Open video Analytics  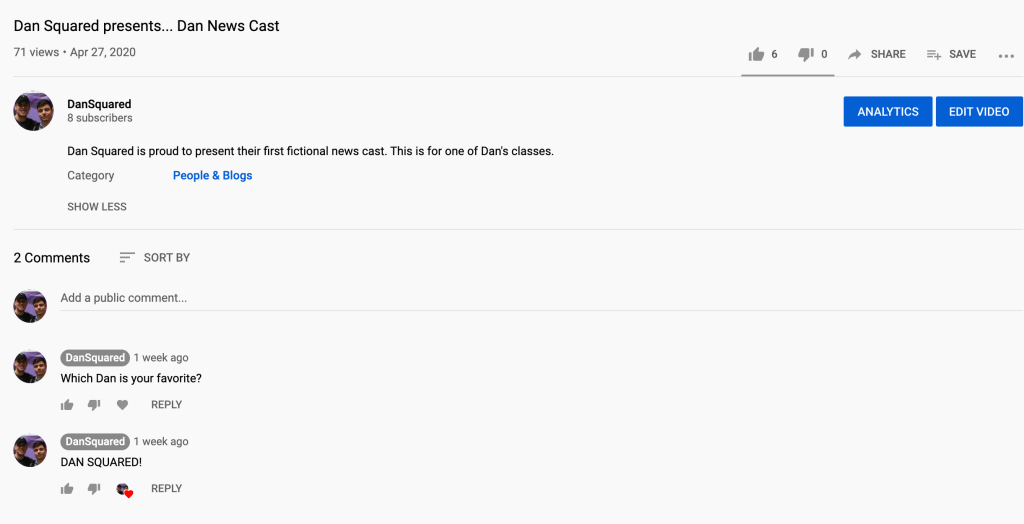point(888,111)
